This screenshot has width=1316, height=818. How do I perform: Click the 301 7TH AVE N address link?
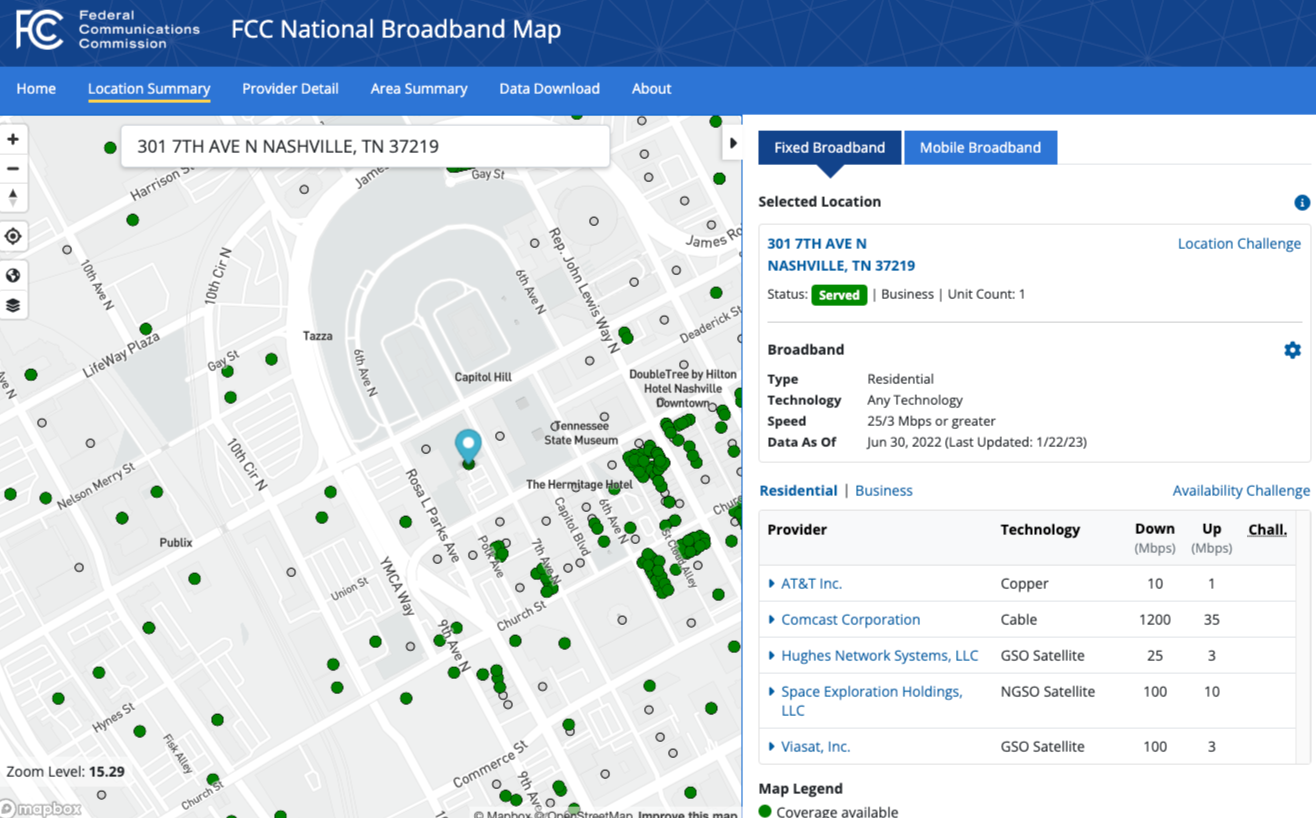click(841, 255)
